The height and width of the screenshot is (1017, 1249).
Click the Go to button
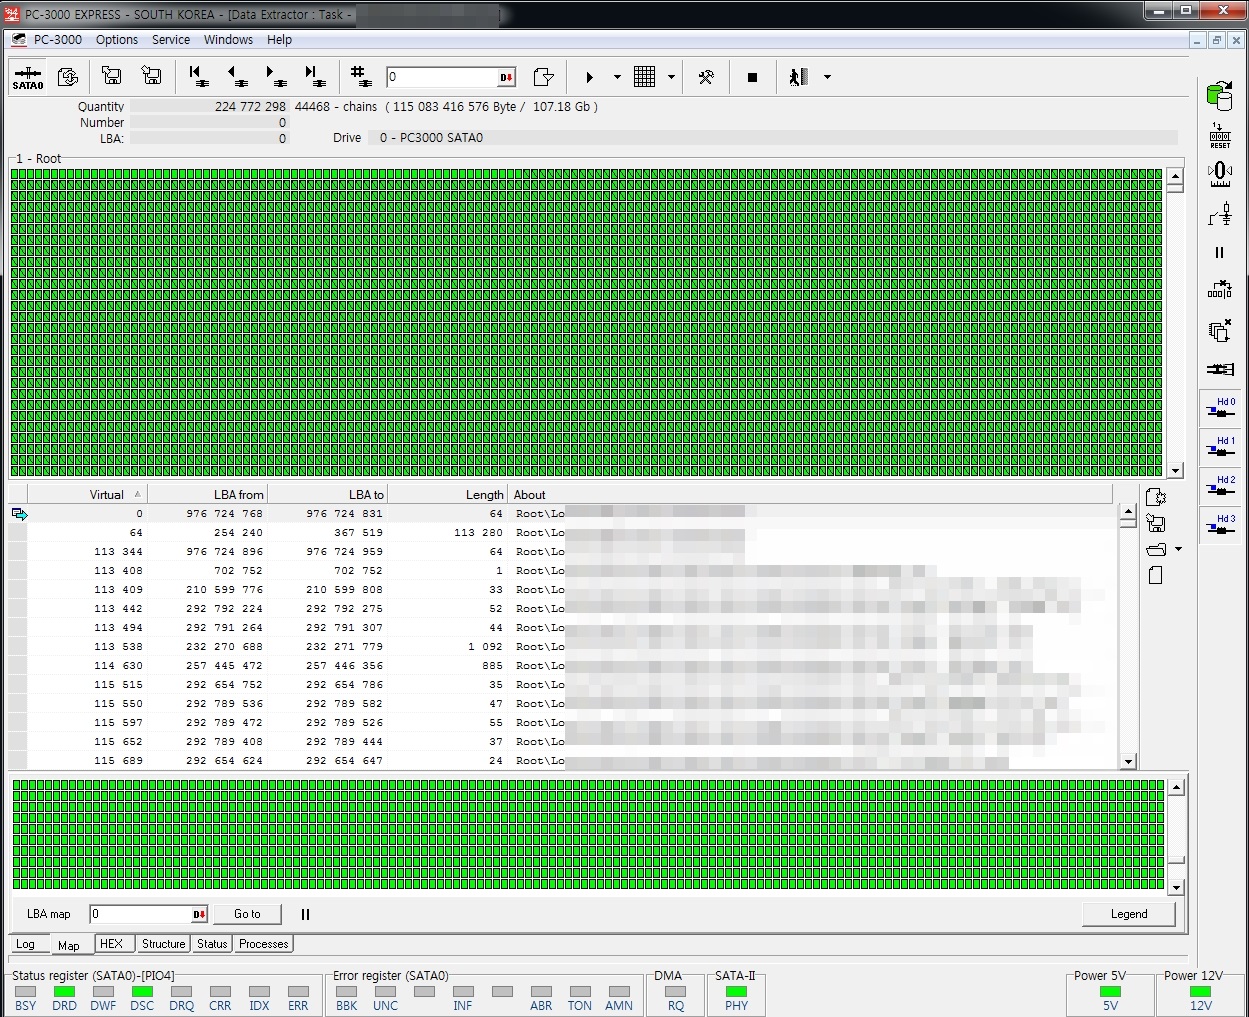247,914
